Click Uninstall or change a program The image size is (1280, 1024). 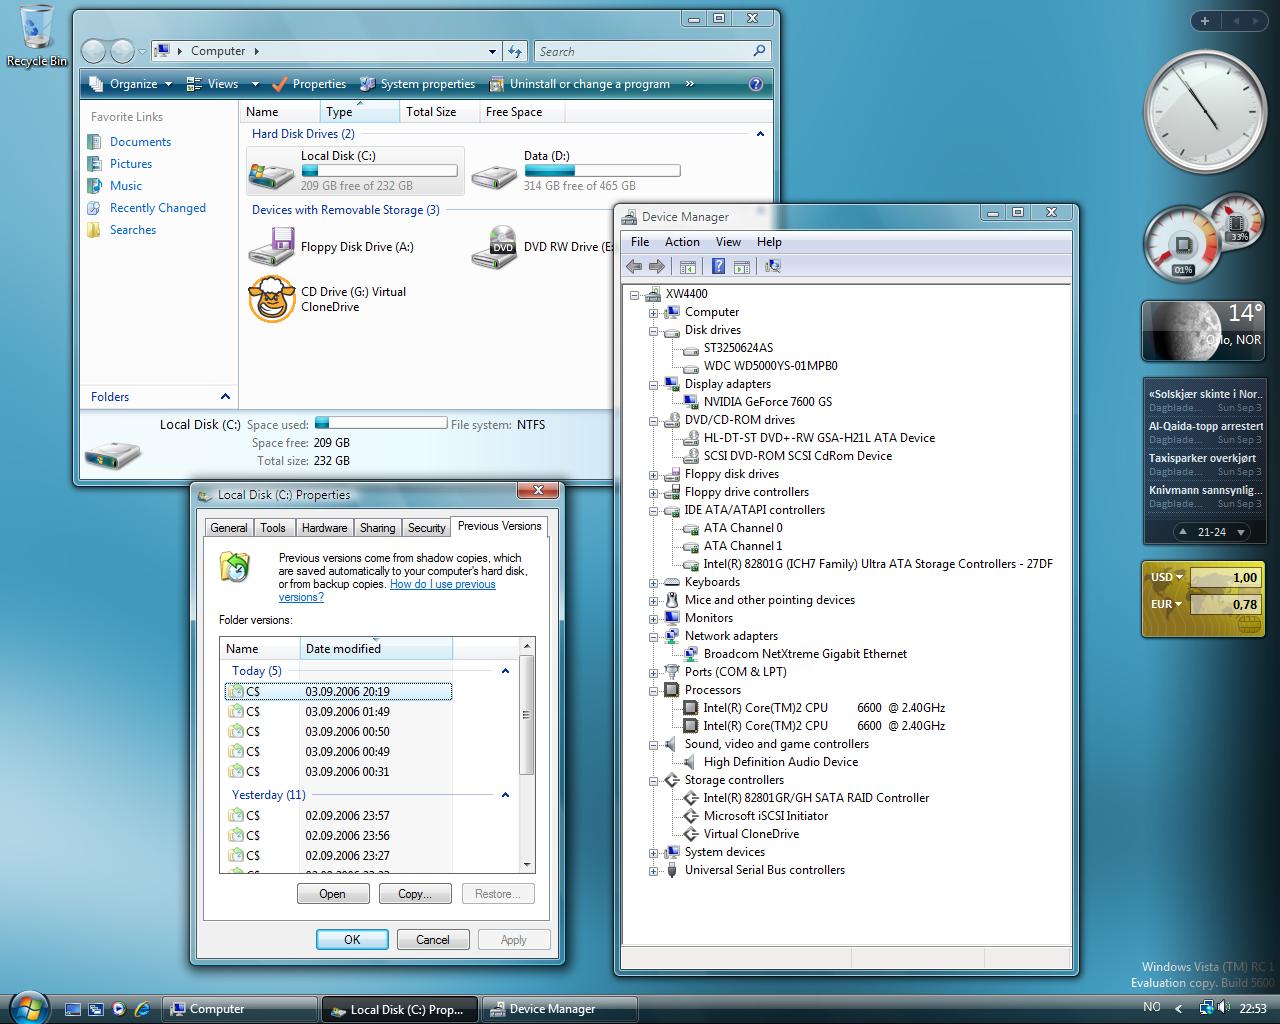pos(580,84)
